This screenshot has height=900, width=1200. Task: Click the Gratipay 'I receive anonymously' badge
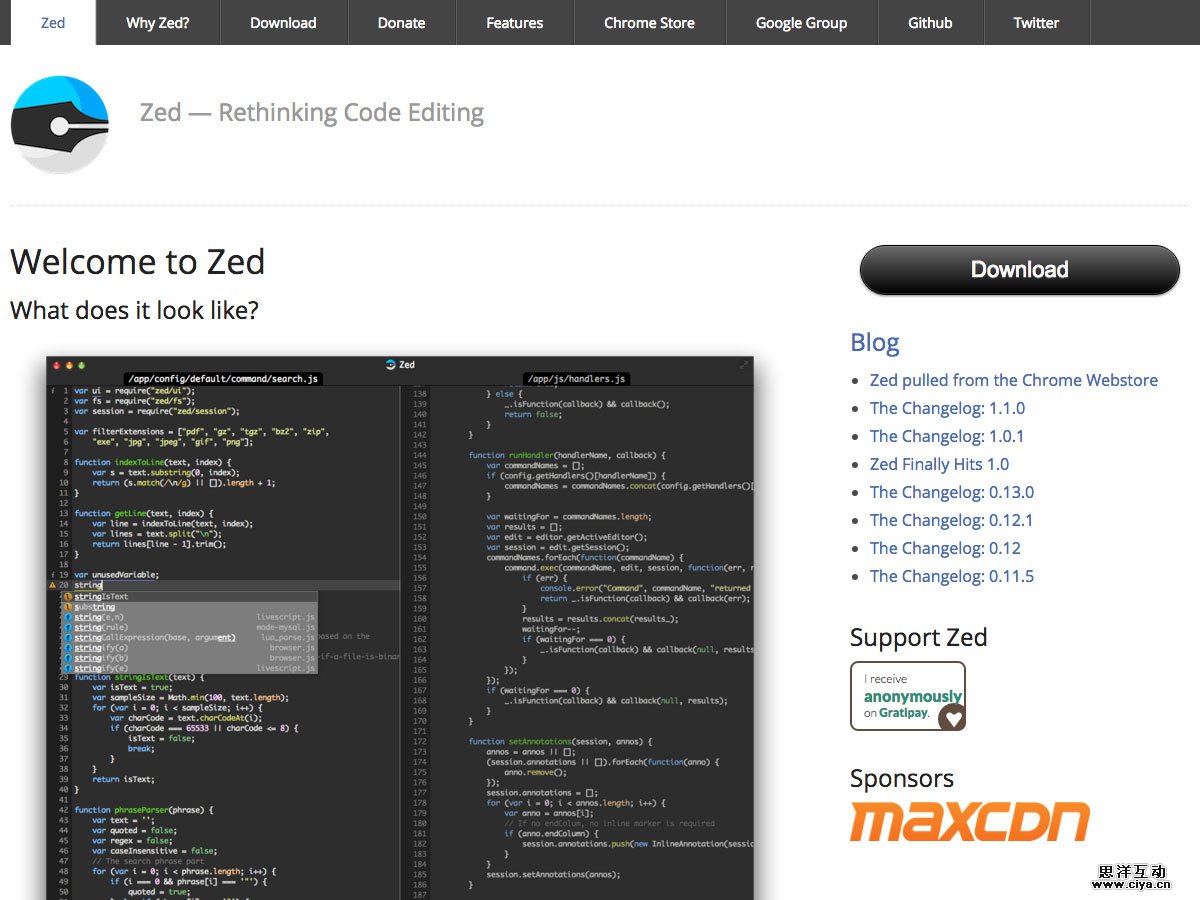[x=908, y=696]
